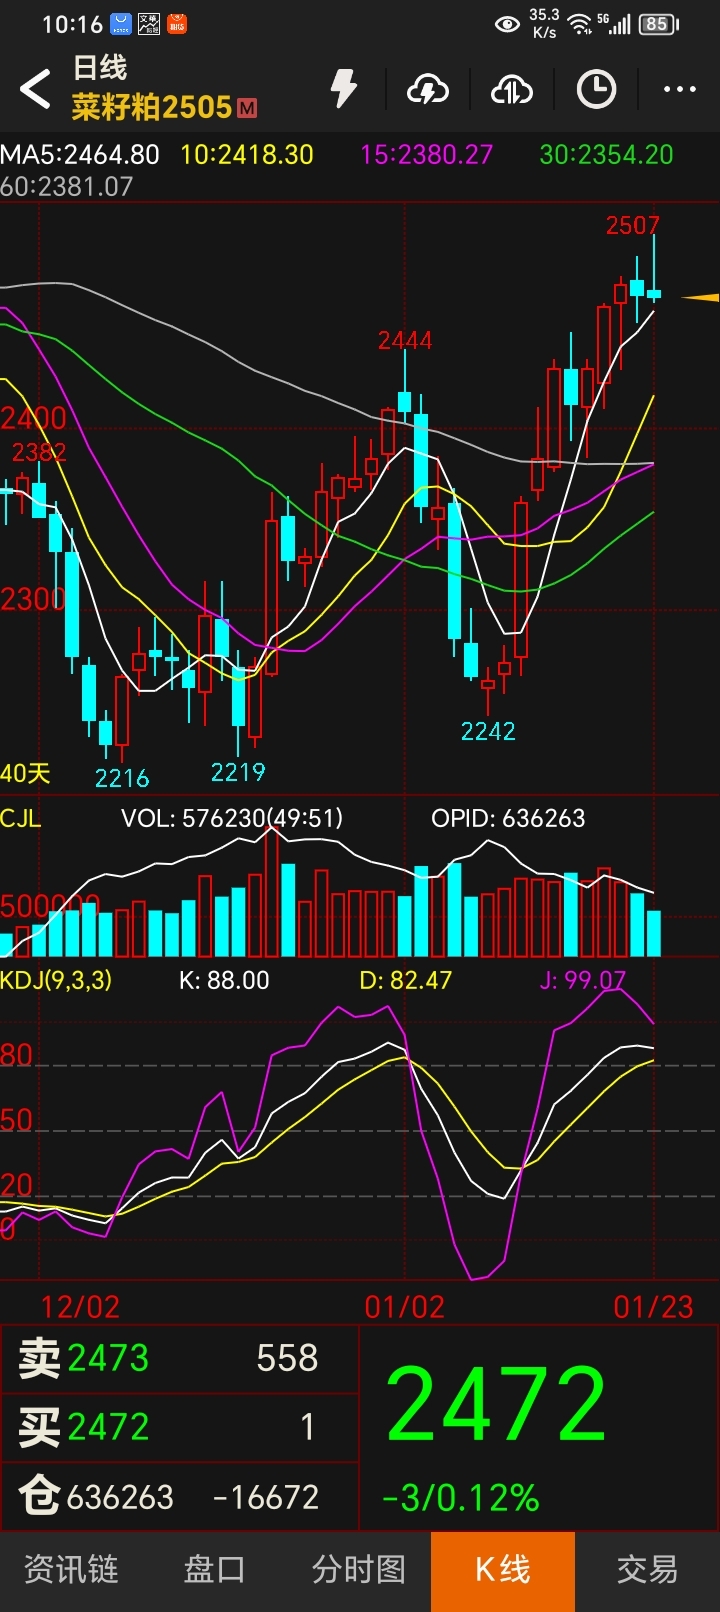This screenshot has width=720, height=1612.
Task: Tap the orange price arrow marker
Action: point(700,297)
